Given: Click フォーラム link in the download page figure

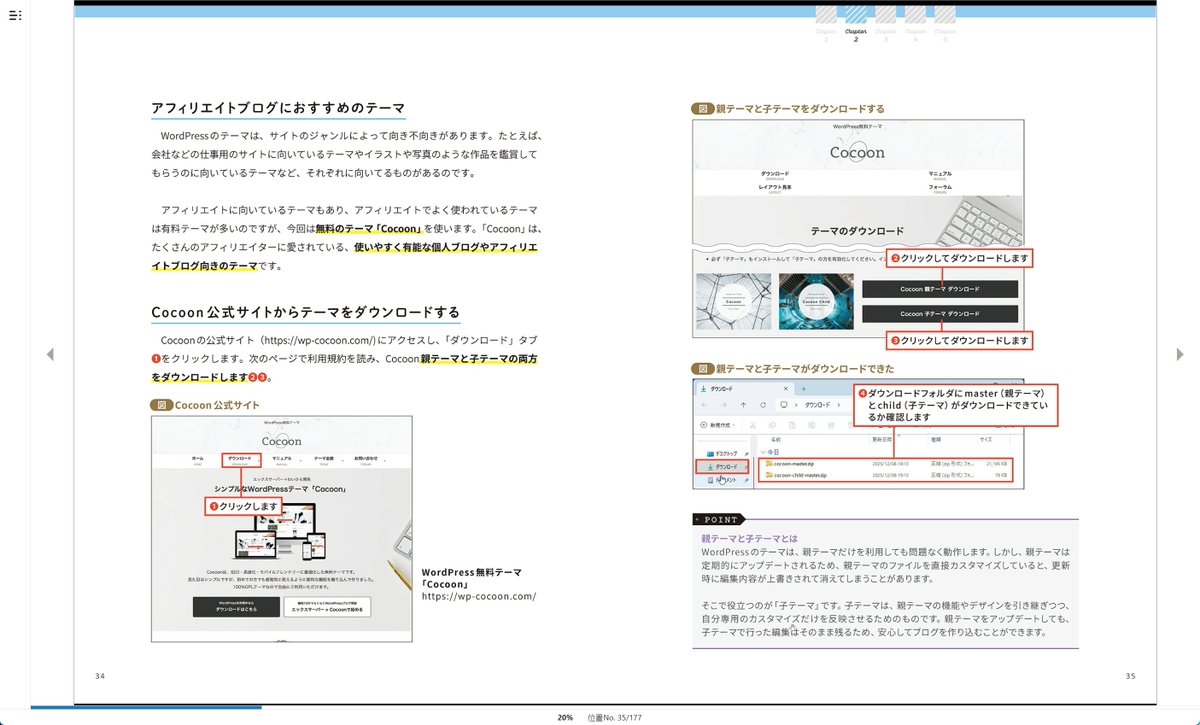Looking at the screenshot, I should (939, 188).
